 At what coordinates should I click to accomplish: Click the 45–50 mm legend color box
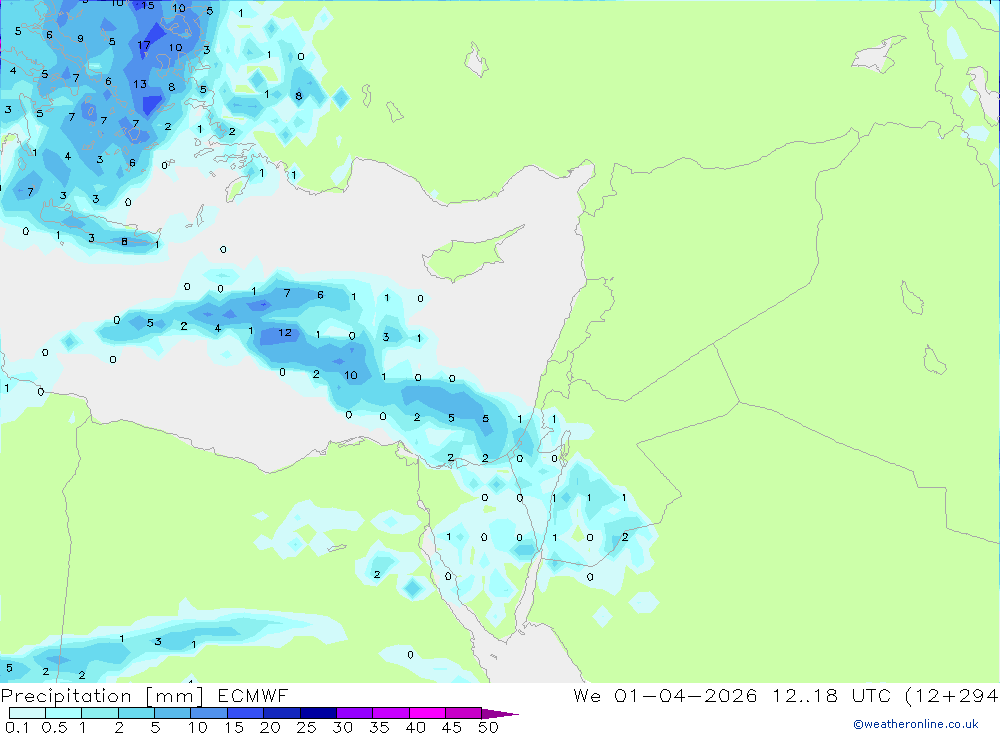pos(464,713)
